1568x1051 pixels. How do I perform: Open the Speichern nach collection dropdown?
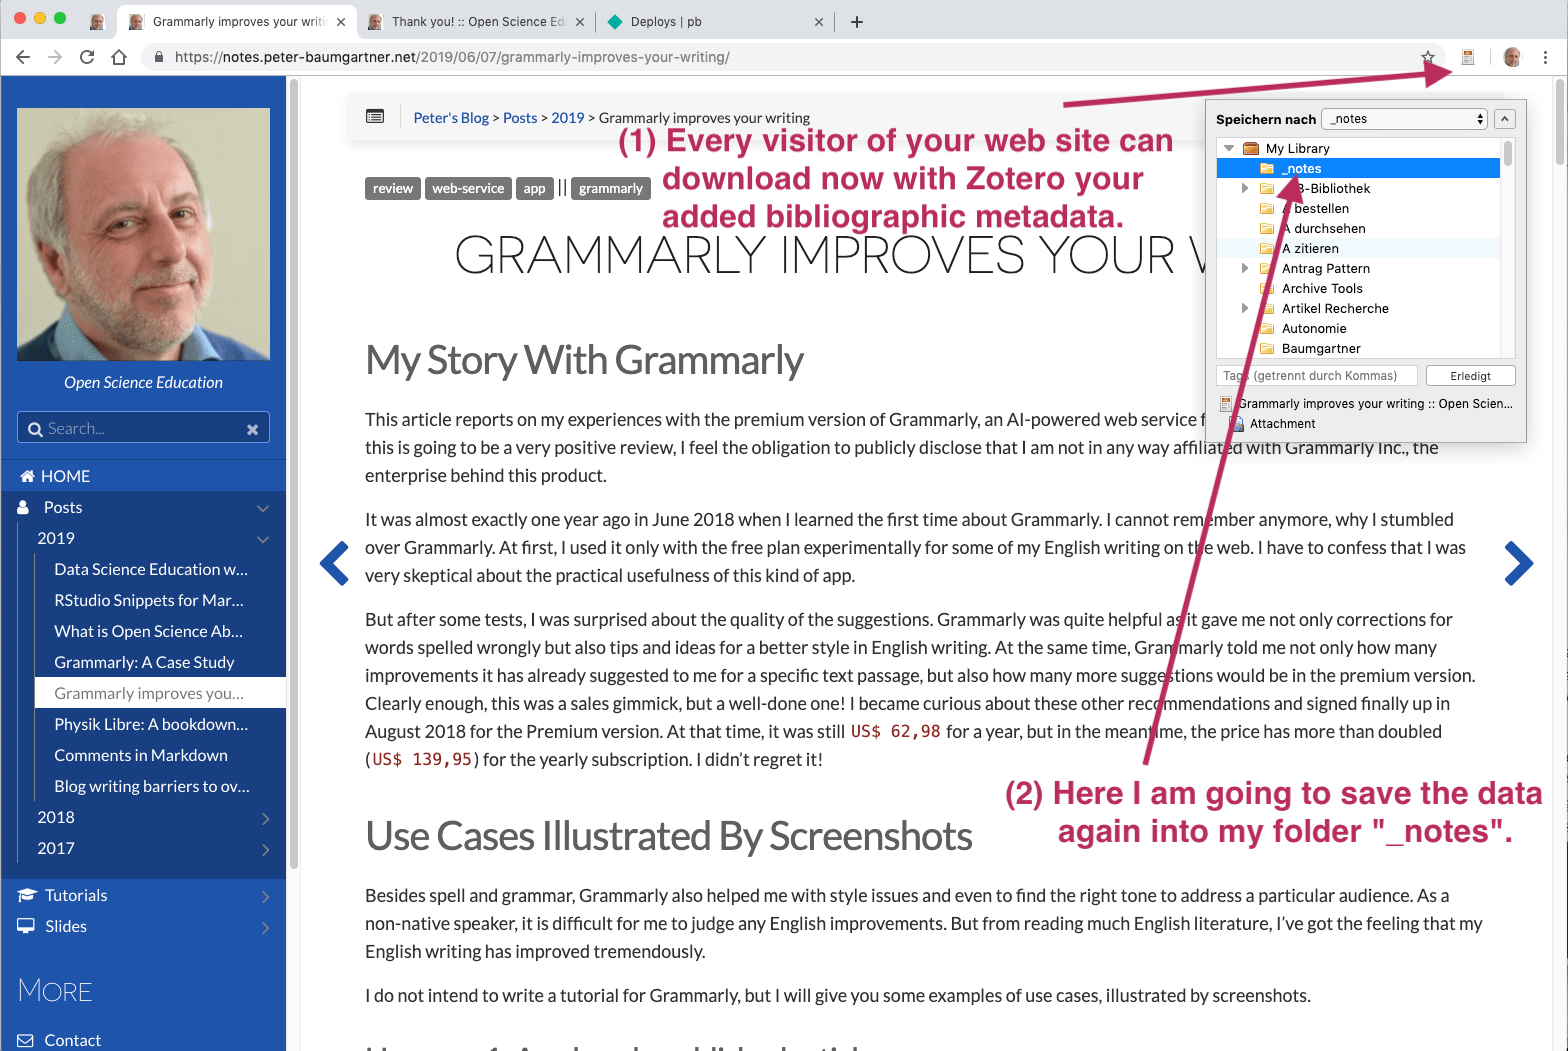tap(1404, 119)
